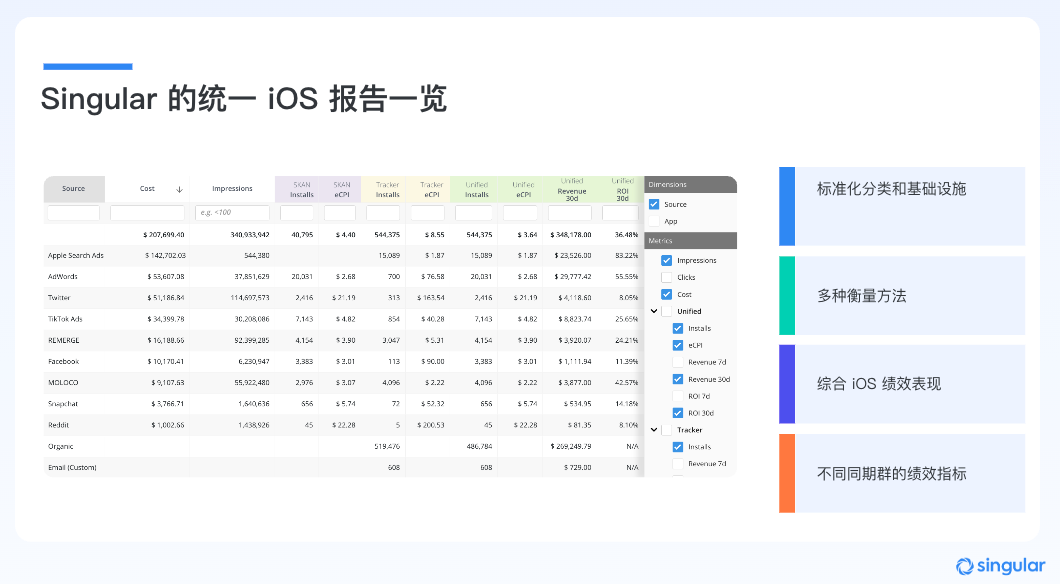Click the SKAN eCPI column header
The width and height of the screenshot is (1060, 584).
[340, 189]
